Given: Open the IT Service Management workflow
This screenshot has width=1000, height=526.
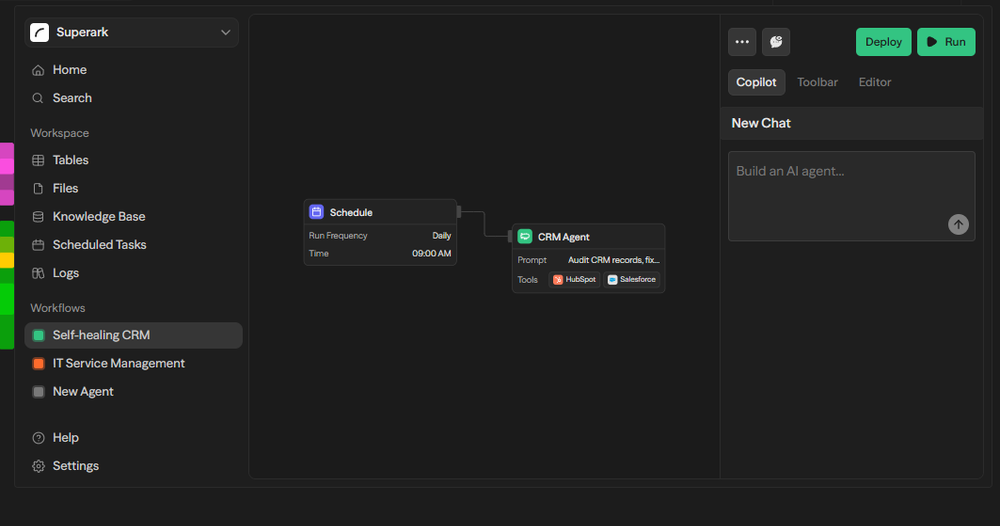Looking at the screenshot, I should (x=119, y=363).
